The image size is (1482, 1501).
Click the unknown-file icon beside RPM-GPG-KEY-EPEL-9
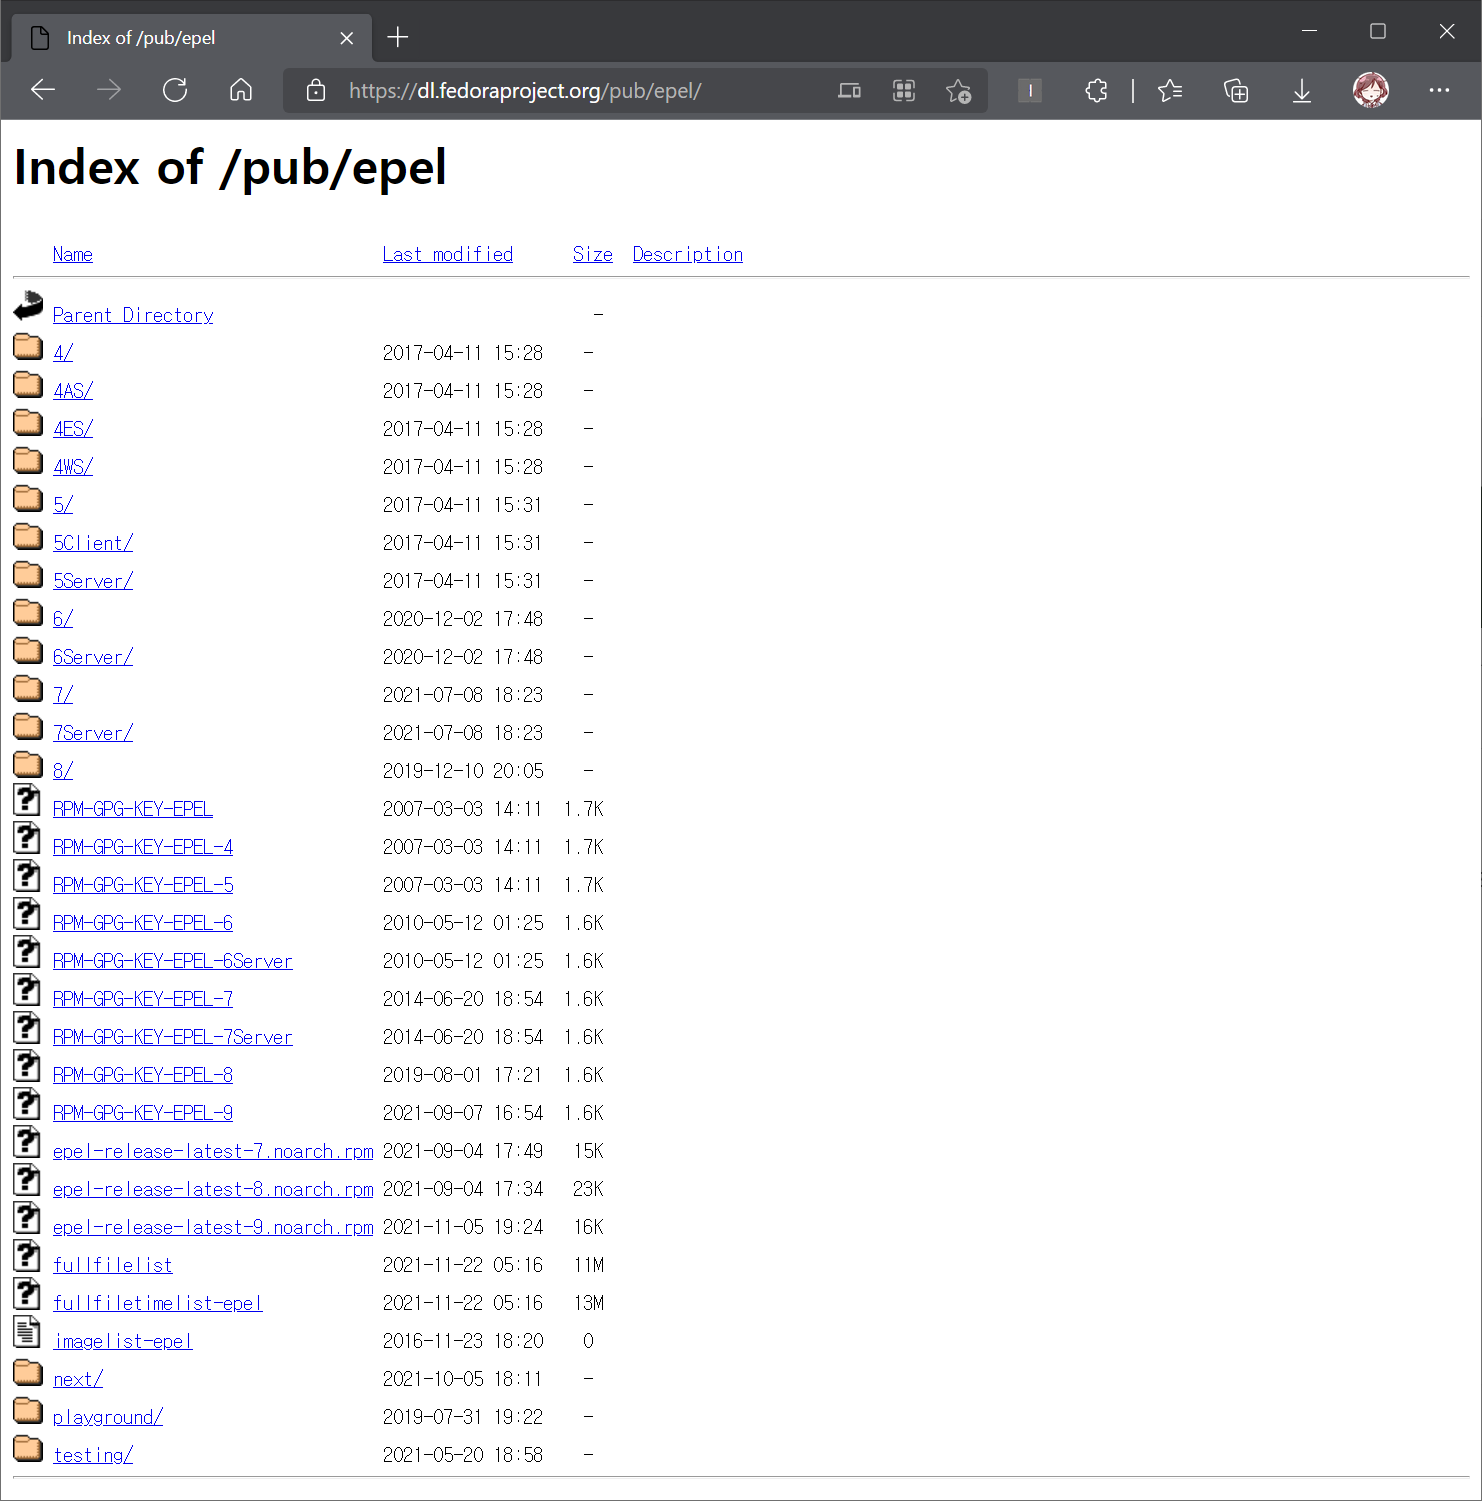(x=27, y=1104)
